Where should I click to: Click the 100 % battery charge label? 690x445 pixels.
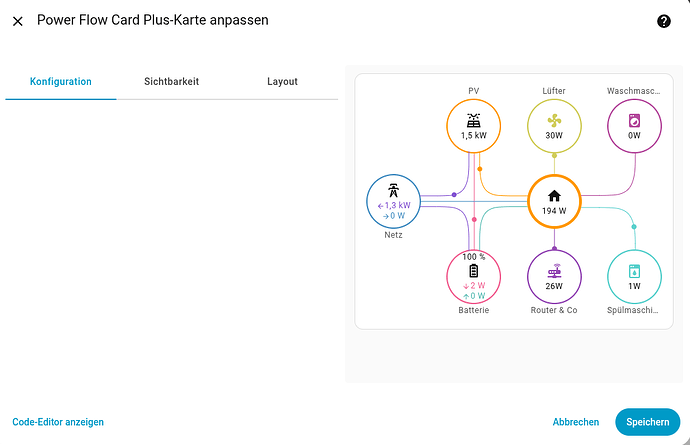point(473,257)
